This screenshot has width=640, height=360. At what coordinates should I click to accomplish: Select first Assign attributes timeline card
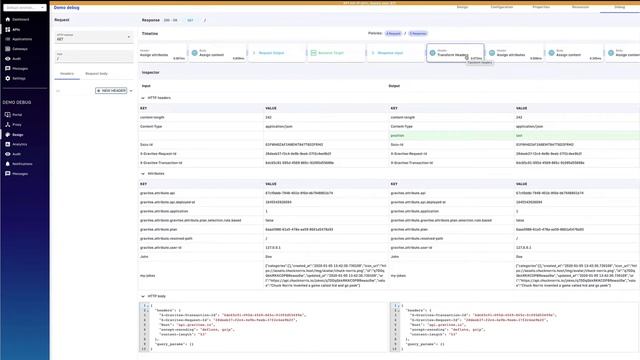pyautogui.click(x=162, y=53)
